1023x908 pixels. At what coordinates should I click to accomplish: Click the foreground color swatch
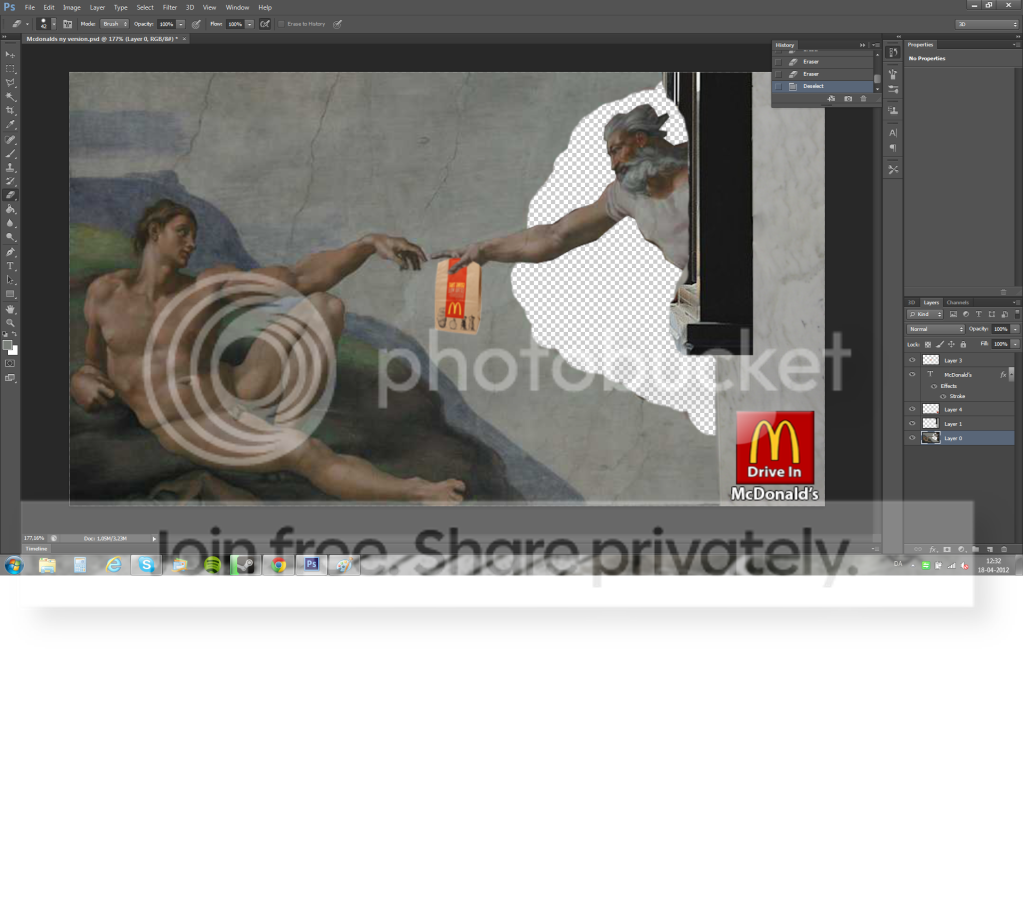pyautogui.click(x=7, y=345)
